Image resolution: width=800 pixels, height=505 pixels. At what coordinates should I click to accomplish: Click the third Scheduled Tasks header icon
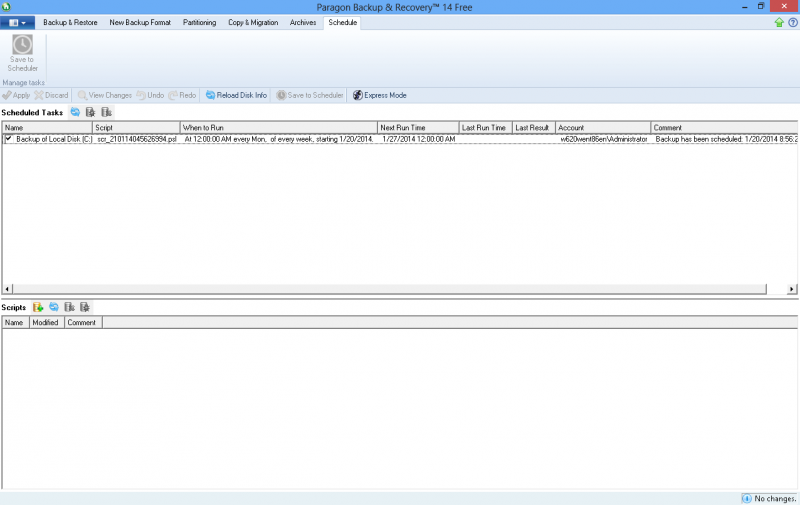click(x=106, y=112)
